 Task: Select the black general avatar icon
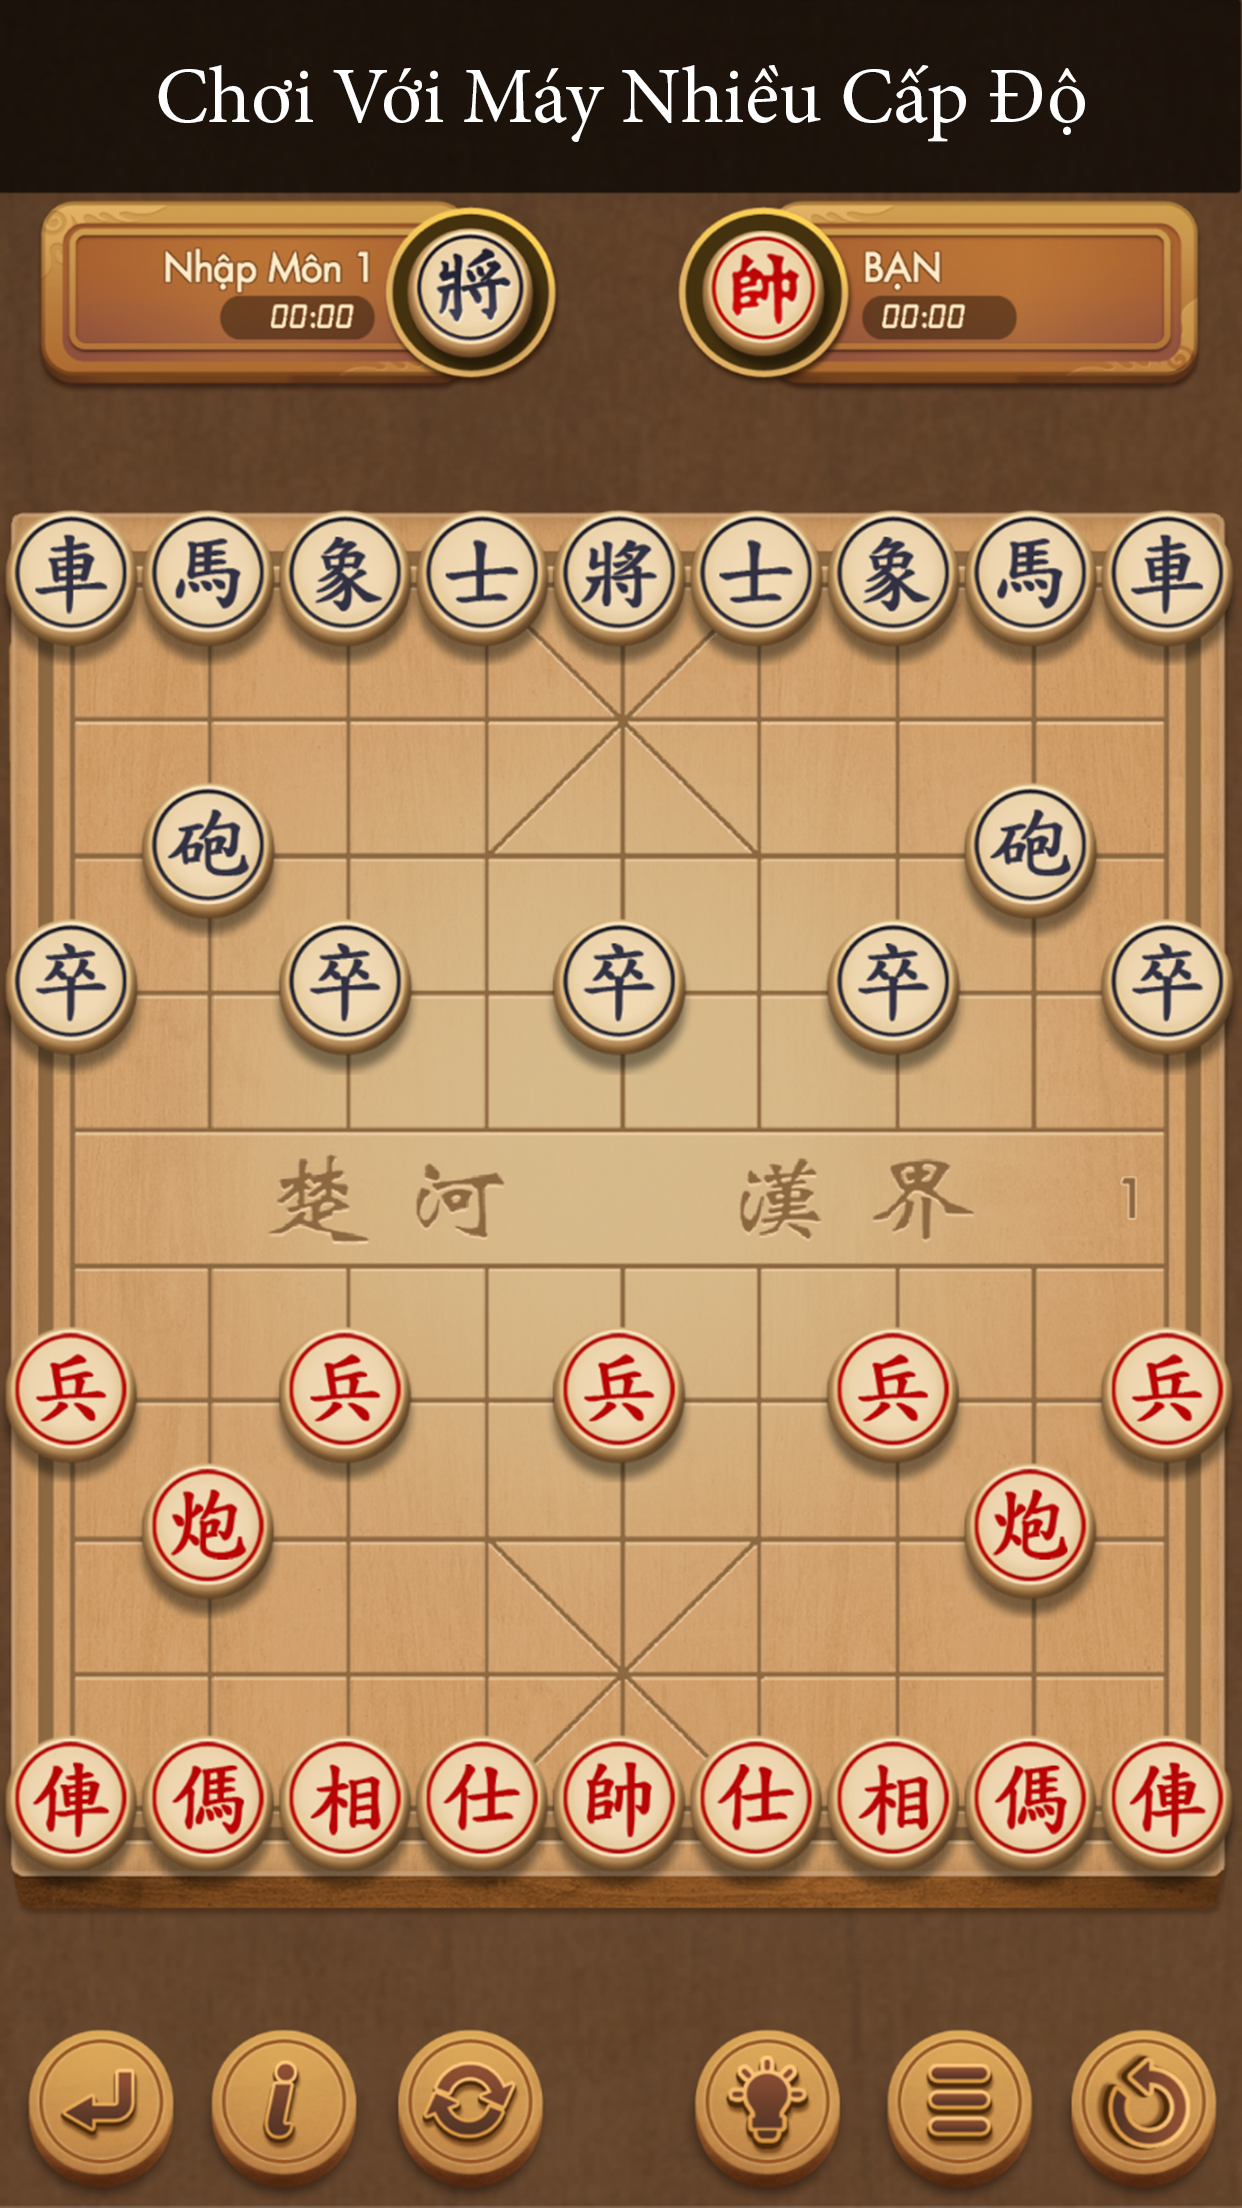[x=471, y=291]
